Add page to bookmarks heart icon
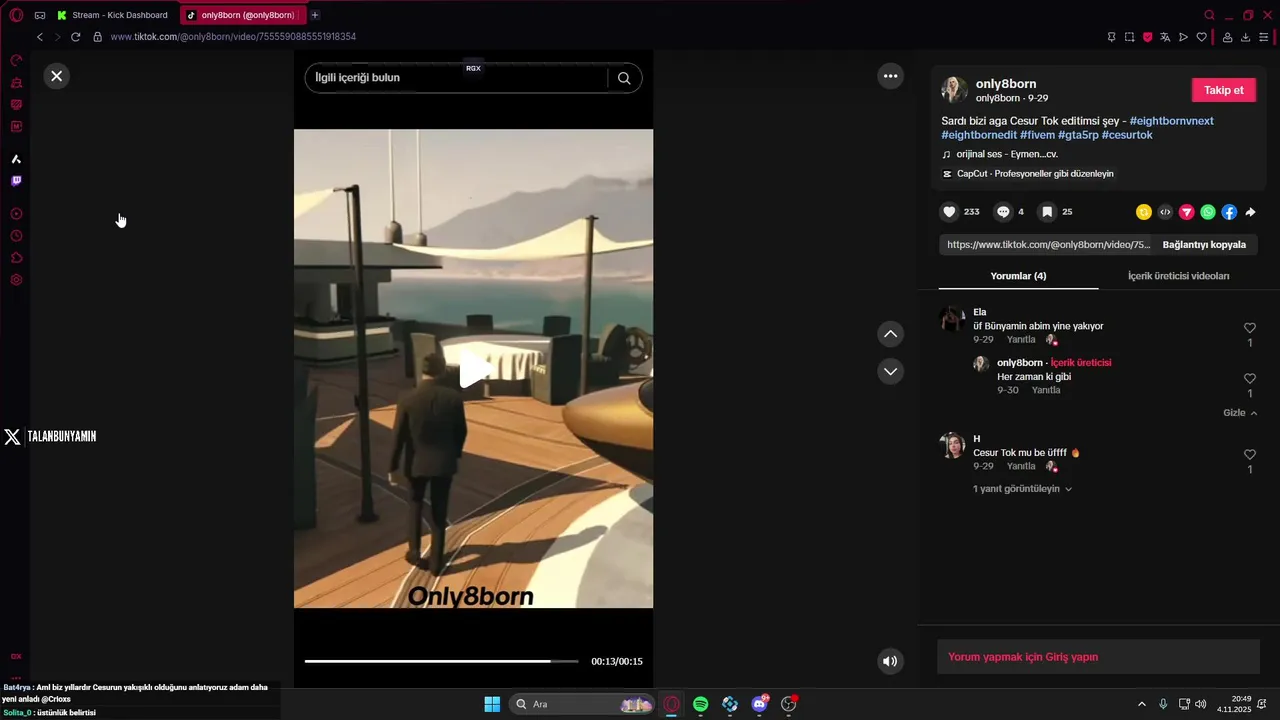 [x=1201, y=37]
